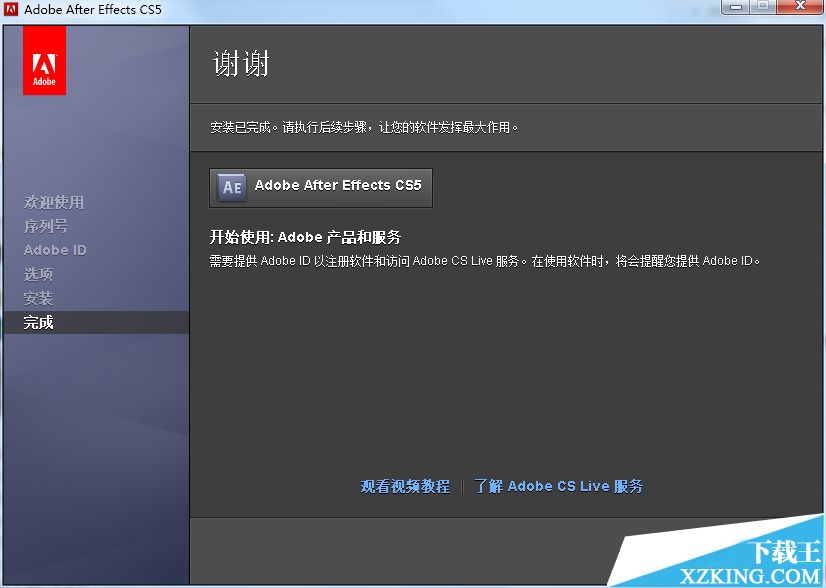
Task: Click the 开始使用: Adobe 产品和服务 heading
Action: coord(305,237)
